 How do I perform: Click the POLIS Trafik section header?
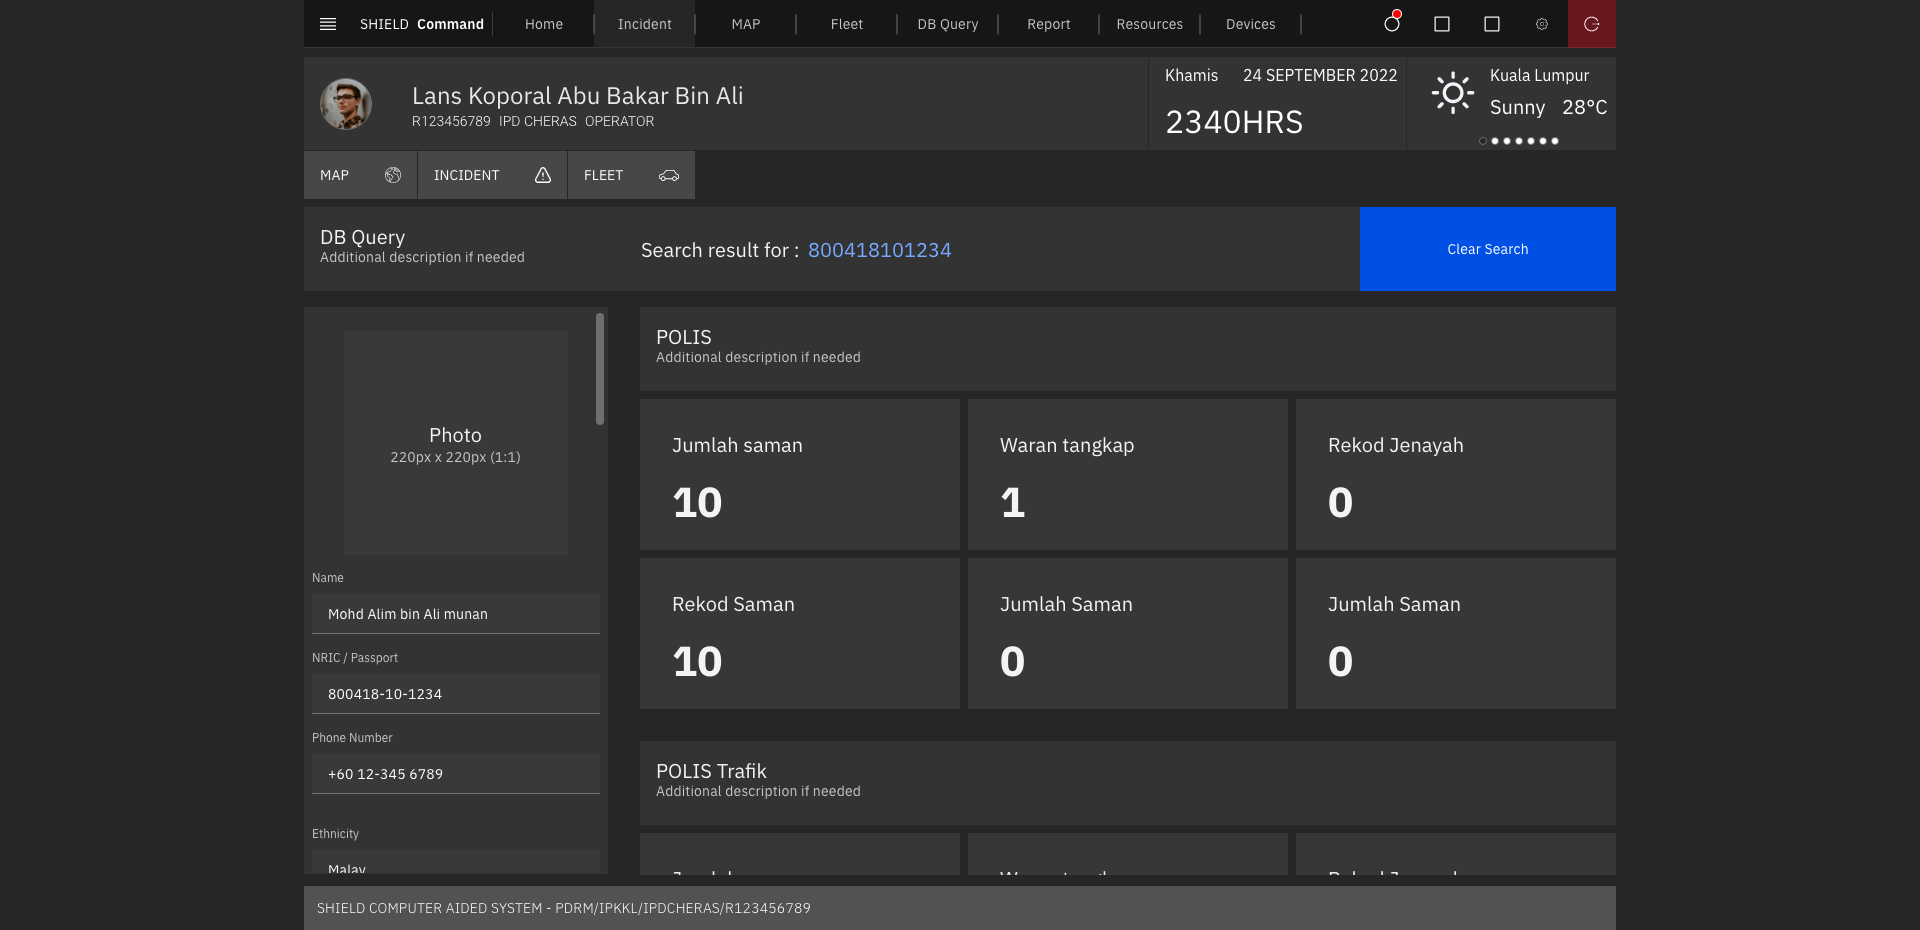pyautogui.click(x=1128, y=783)
